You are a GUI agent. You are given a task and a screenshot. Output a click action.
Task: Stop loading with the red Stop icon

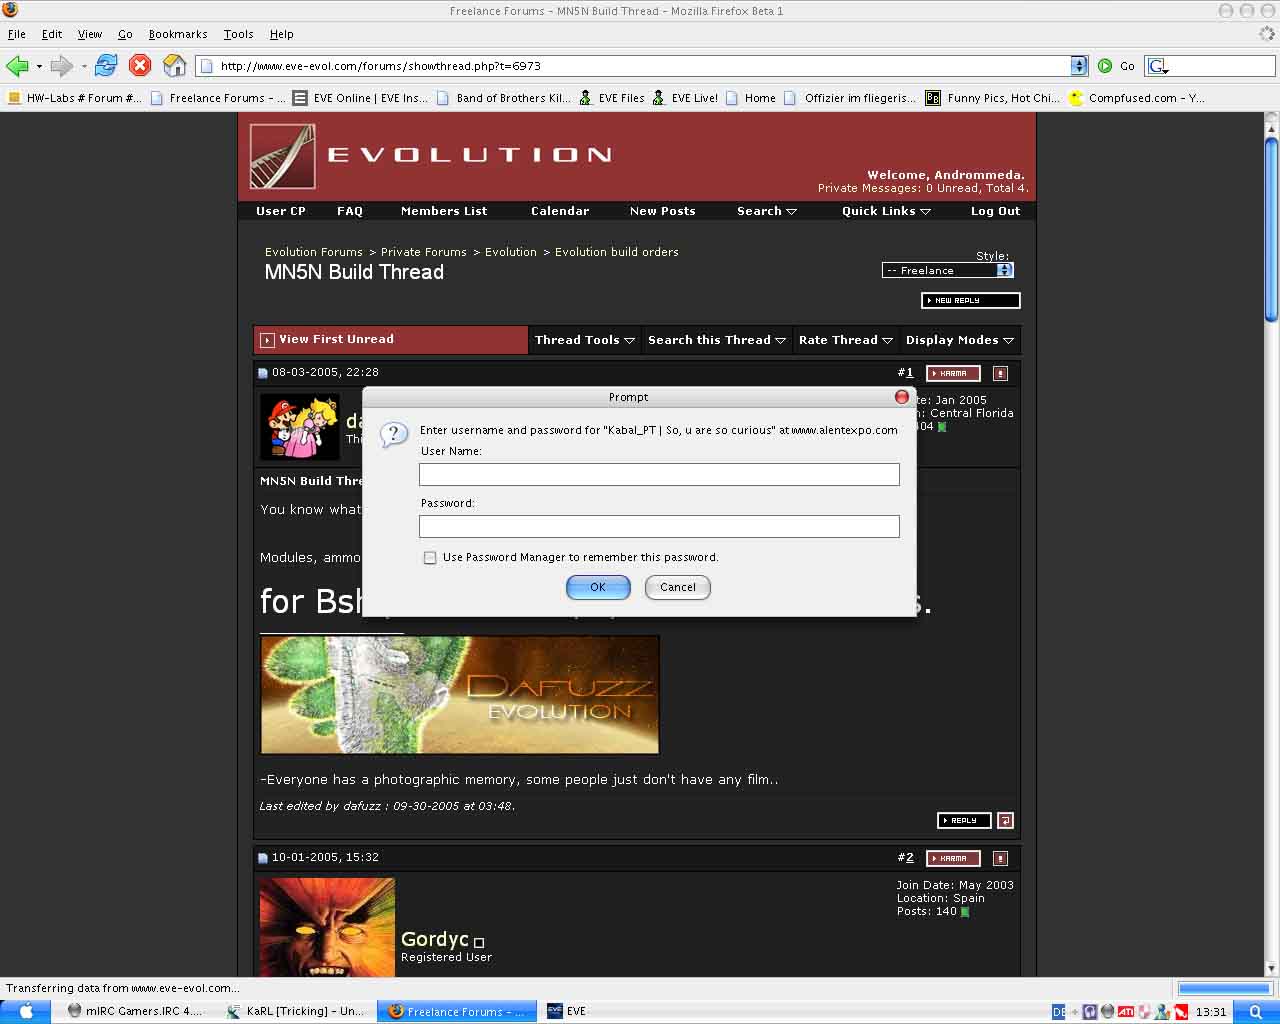tap(140, 66)
